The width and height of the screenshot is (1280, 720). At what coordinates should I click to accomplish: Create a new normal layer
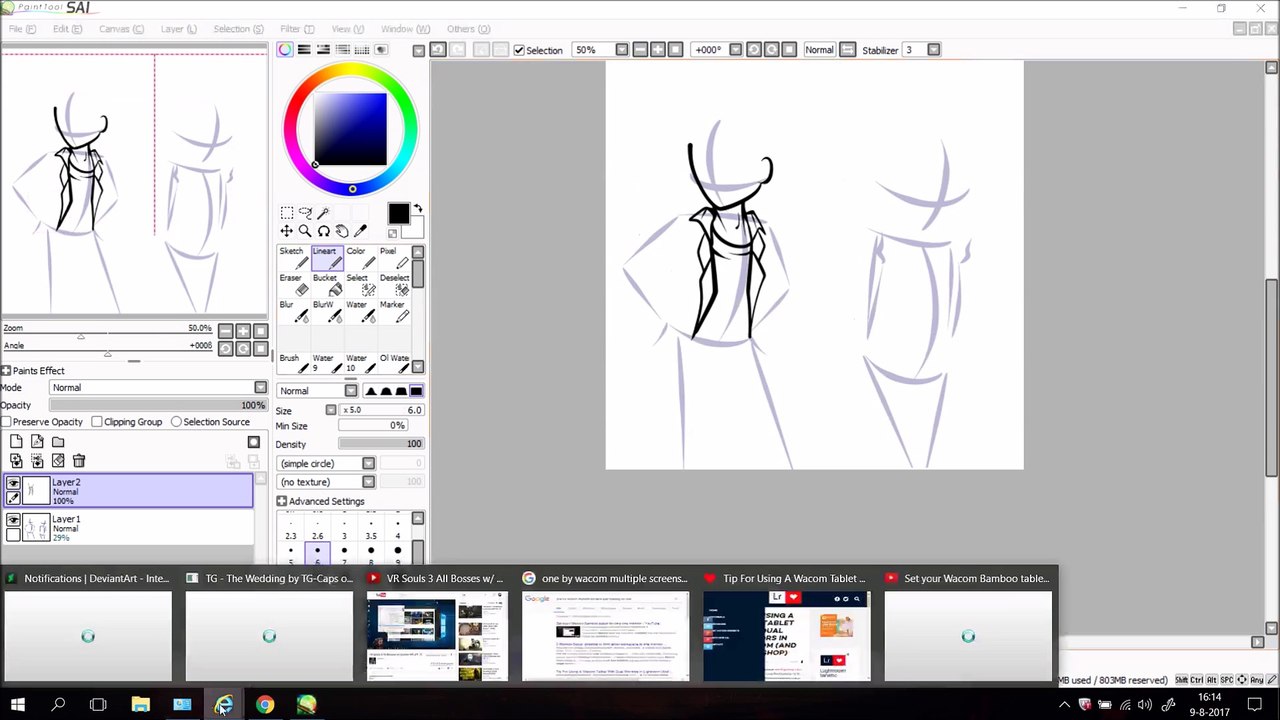[16, 442]
